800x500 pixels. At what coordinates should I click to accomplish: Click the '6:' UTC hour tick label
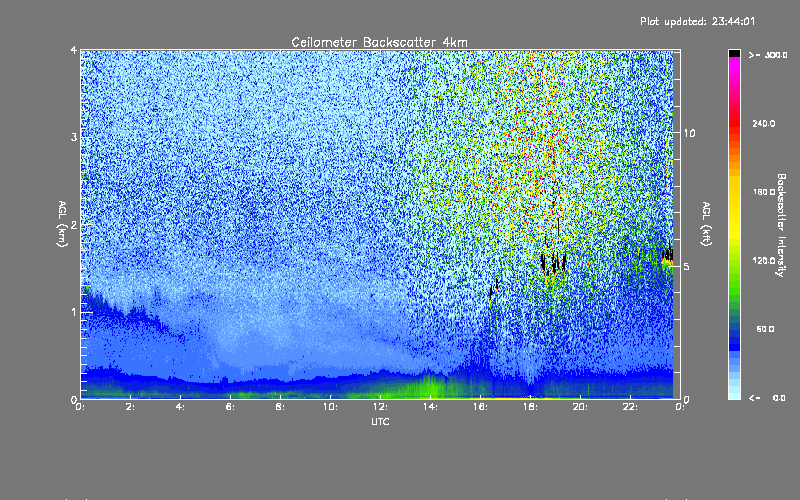pyautogui.click(x=230, y=407)
